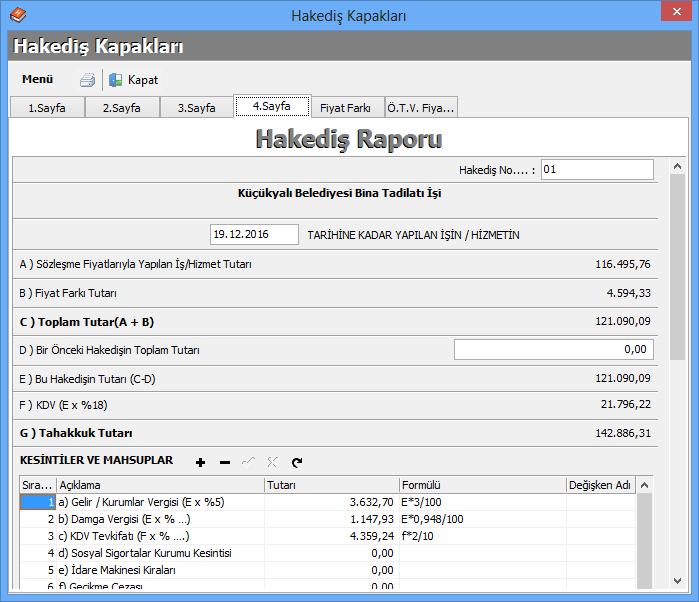Open the Fiyat Farkı tab
The width and height of the screenshot is (699, 602).
click(x=346, y=108)
